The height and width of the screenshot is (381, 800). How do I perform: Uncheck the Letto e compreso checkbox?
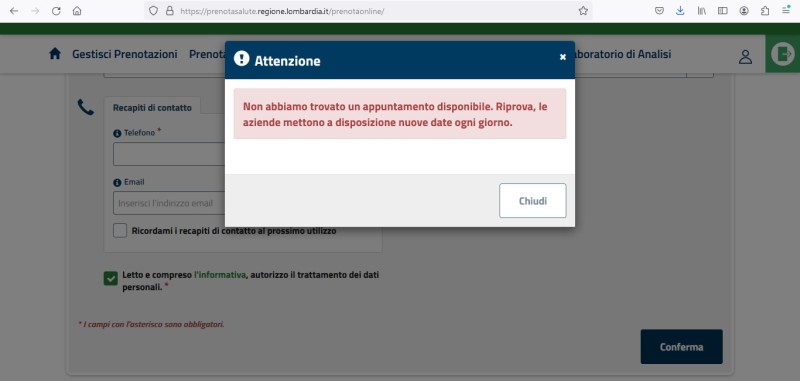(111, 278)
